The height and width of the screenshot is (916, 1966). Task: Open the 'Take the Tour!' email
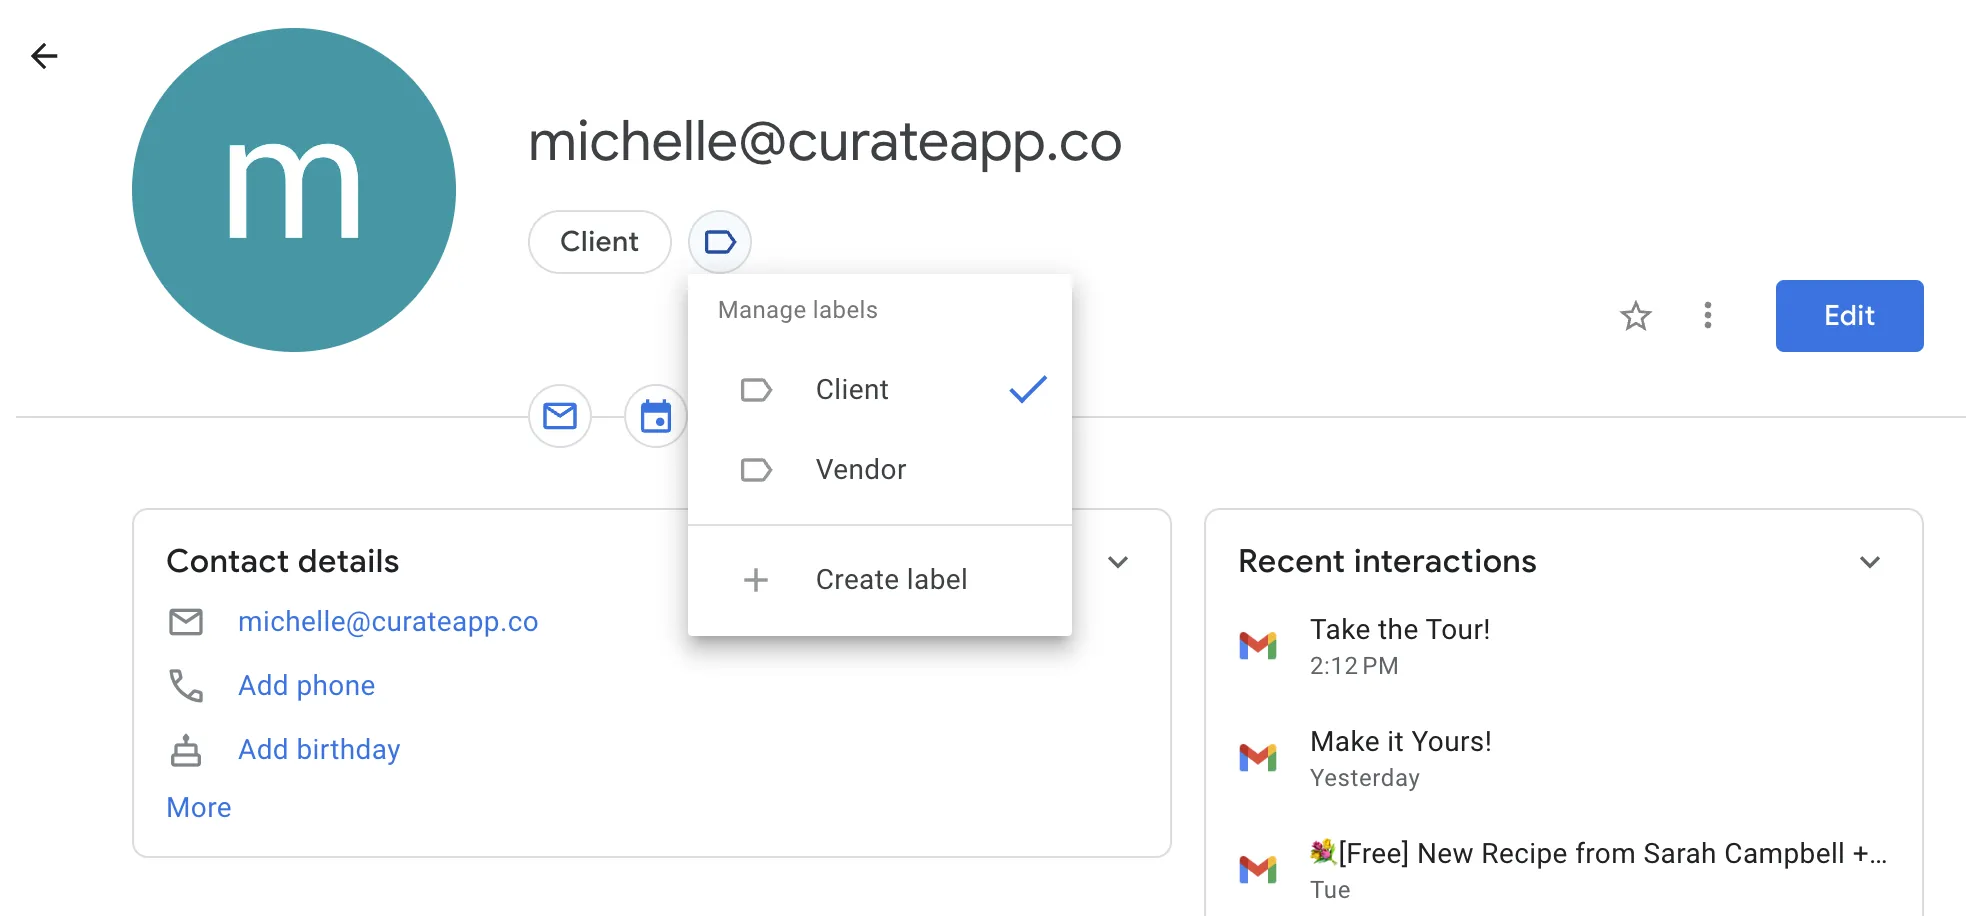click(x=1399, y=630)
